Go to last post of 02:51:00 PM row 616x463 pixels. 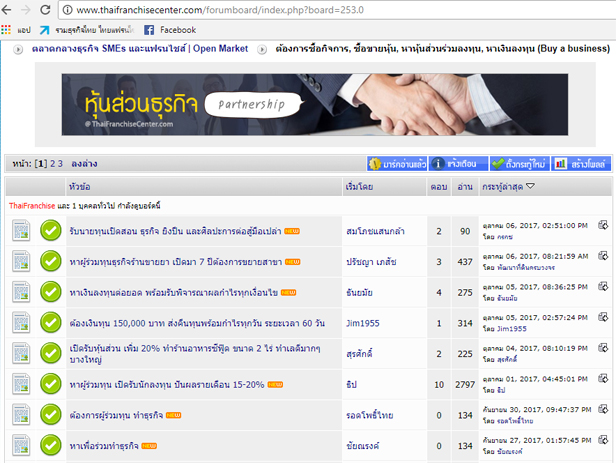[x=603, y=225]
